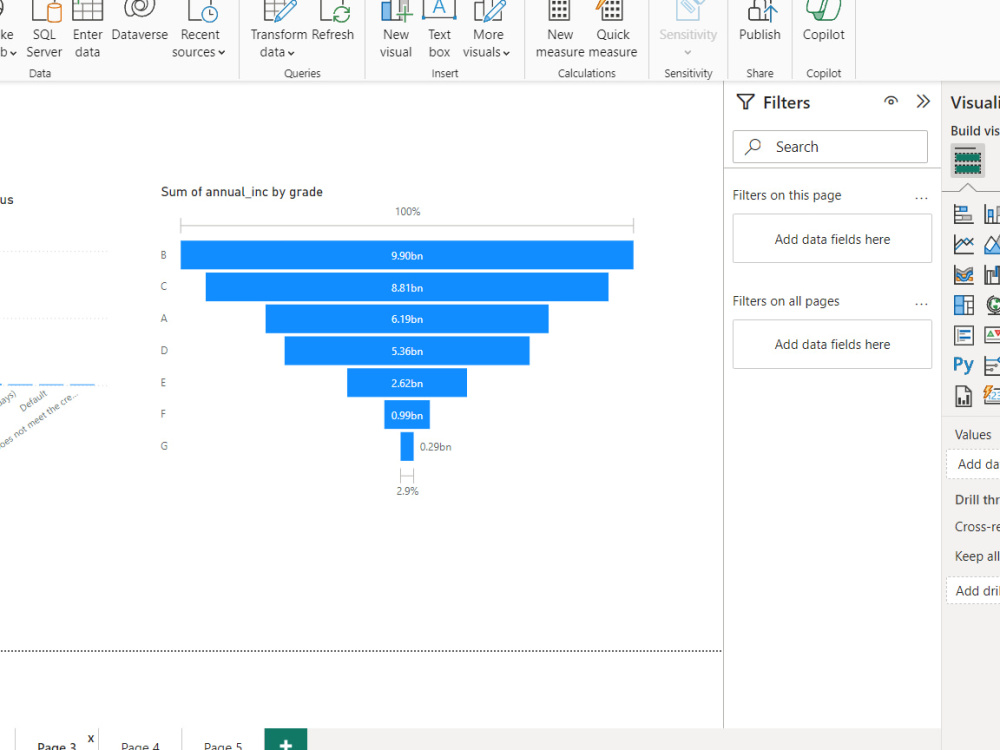Select the funnel bar B 9.90bn
Viewport: 1000px width, 750px height.
coord(407,255)
